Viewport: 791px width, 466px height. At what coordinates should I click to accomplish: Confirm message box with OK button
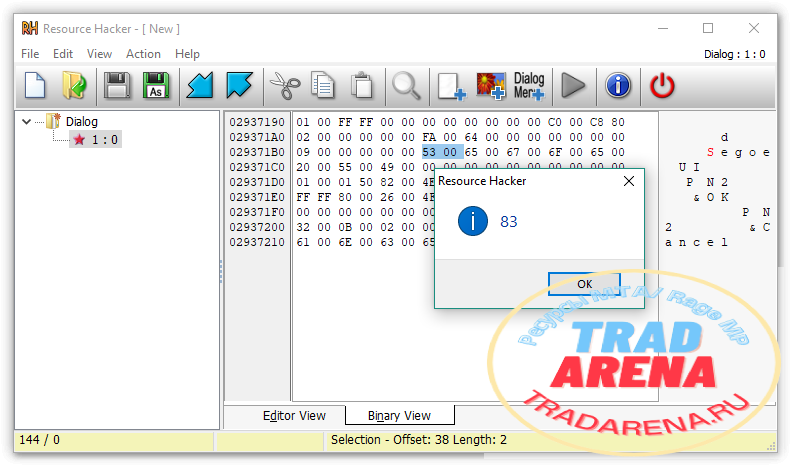point(584,284)
